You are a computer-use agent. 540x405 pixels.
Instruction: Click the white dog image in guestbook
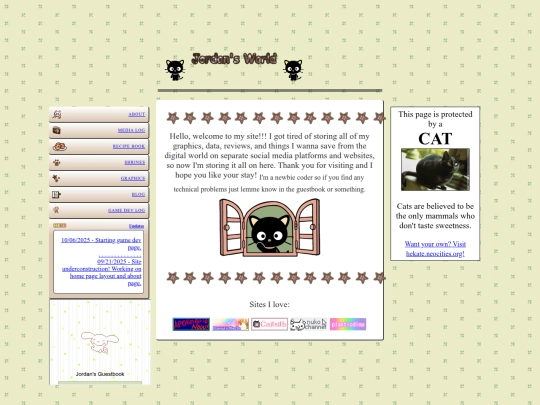100,342
